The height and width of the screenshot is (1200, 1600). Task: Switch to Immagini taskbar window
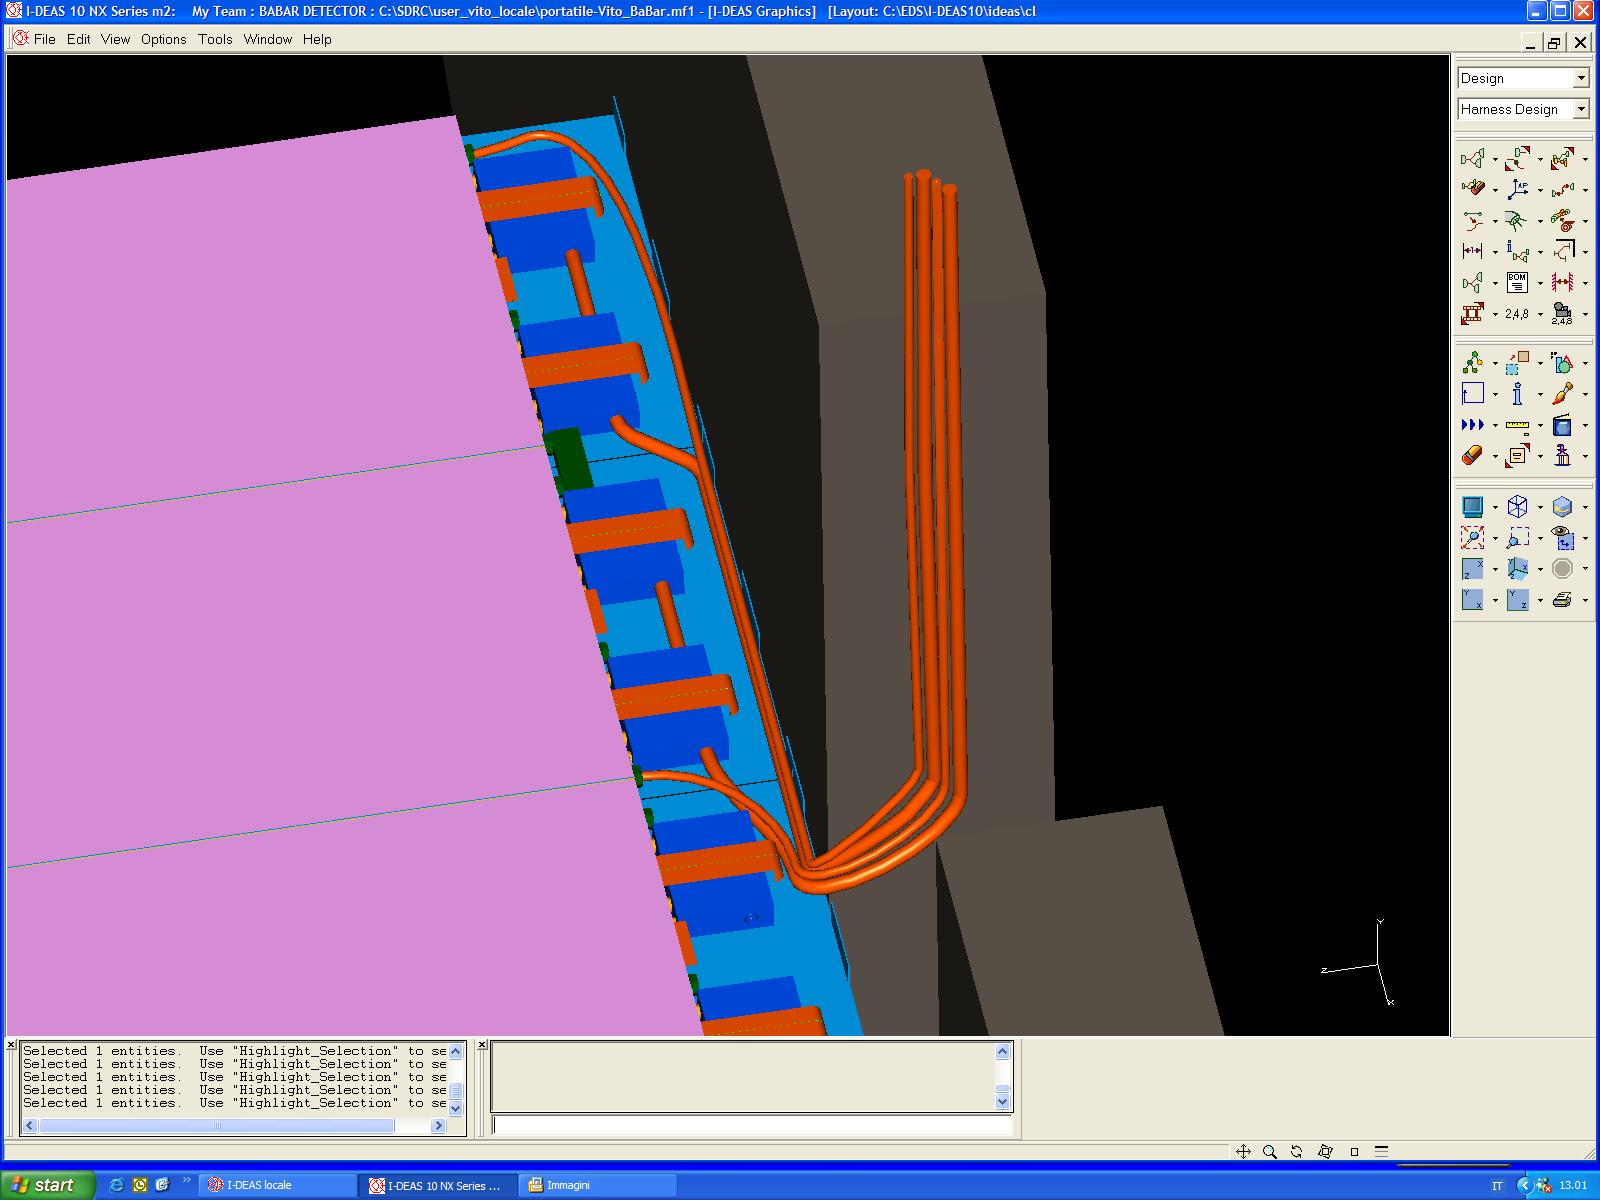pyautogui.click(x=599, y=1185)
